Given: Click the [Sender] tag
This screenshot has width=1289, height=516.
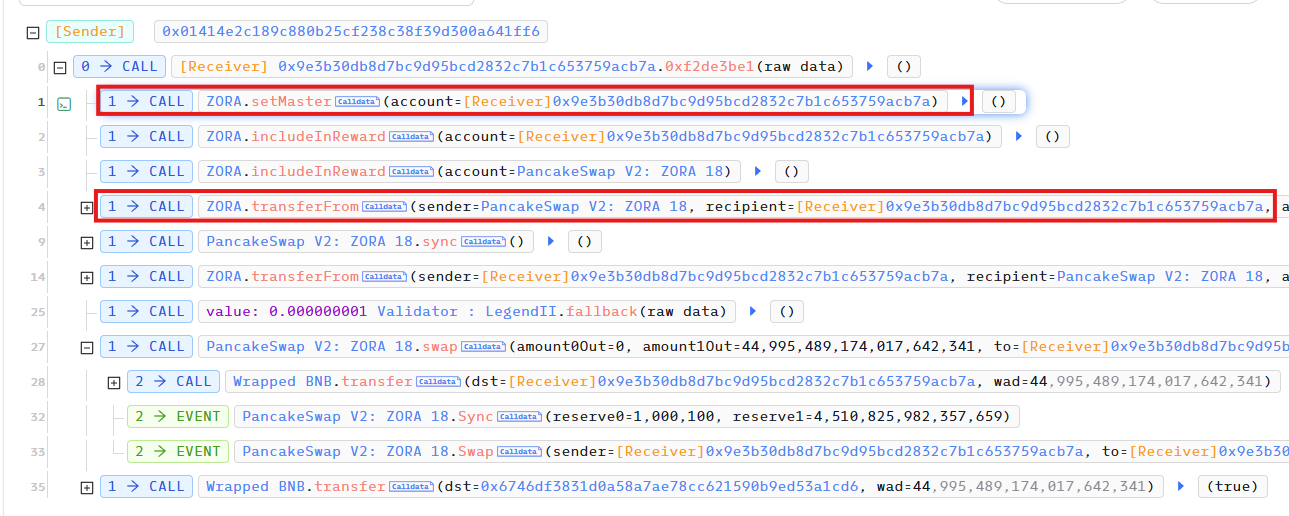Looking at the screenshot, I should [x=90, y=32].
